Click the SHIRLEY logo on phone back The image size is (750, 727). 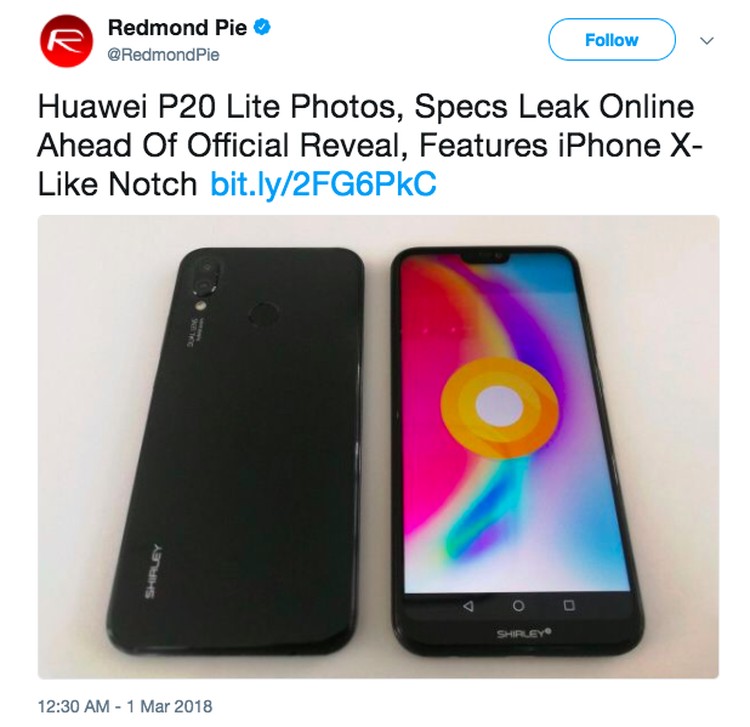[153, 570]
